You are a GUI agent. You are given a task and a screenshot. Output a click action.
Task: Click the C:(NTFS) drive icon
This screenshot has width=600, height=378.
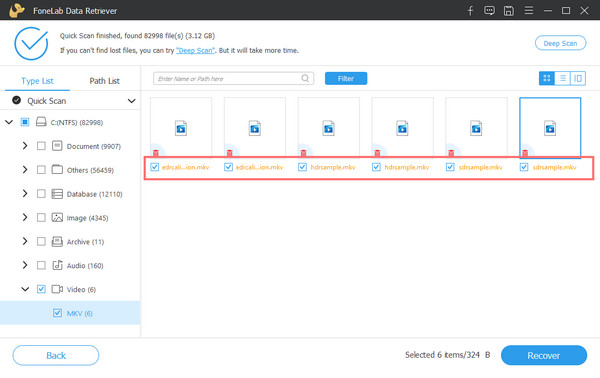tap(41, 122)
